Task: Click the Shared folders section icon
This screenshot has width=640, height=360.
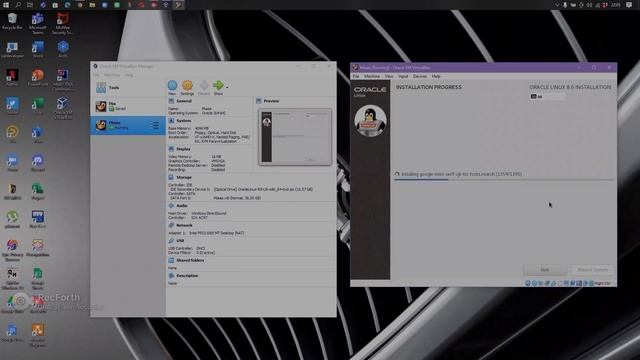Action: [x=171, y=260]
